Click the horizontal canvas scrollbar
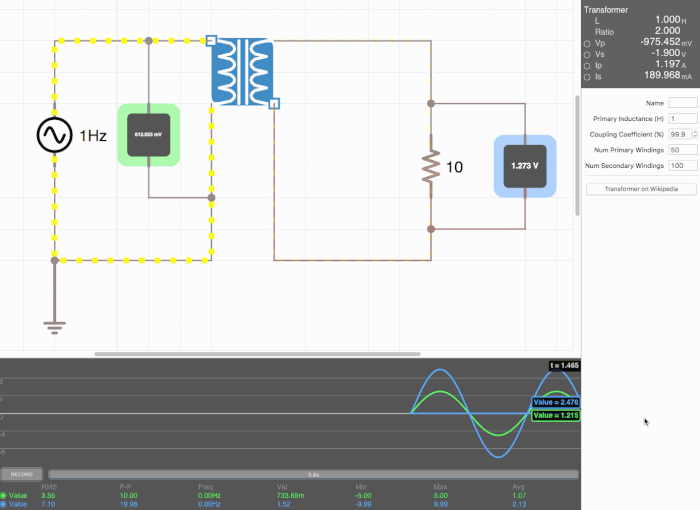700x510 pixels. coord(255,354)
